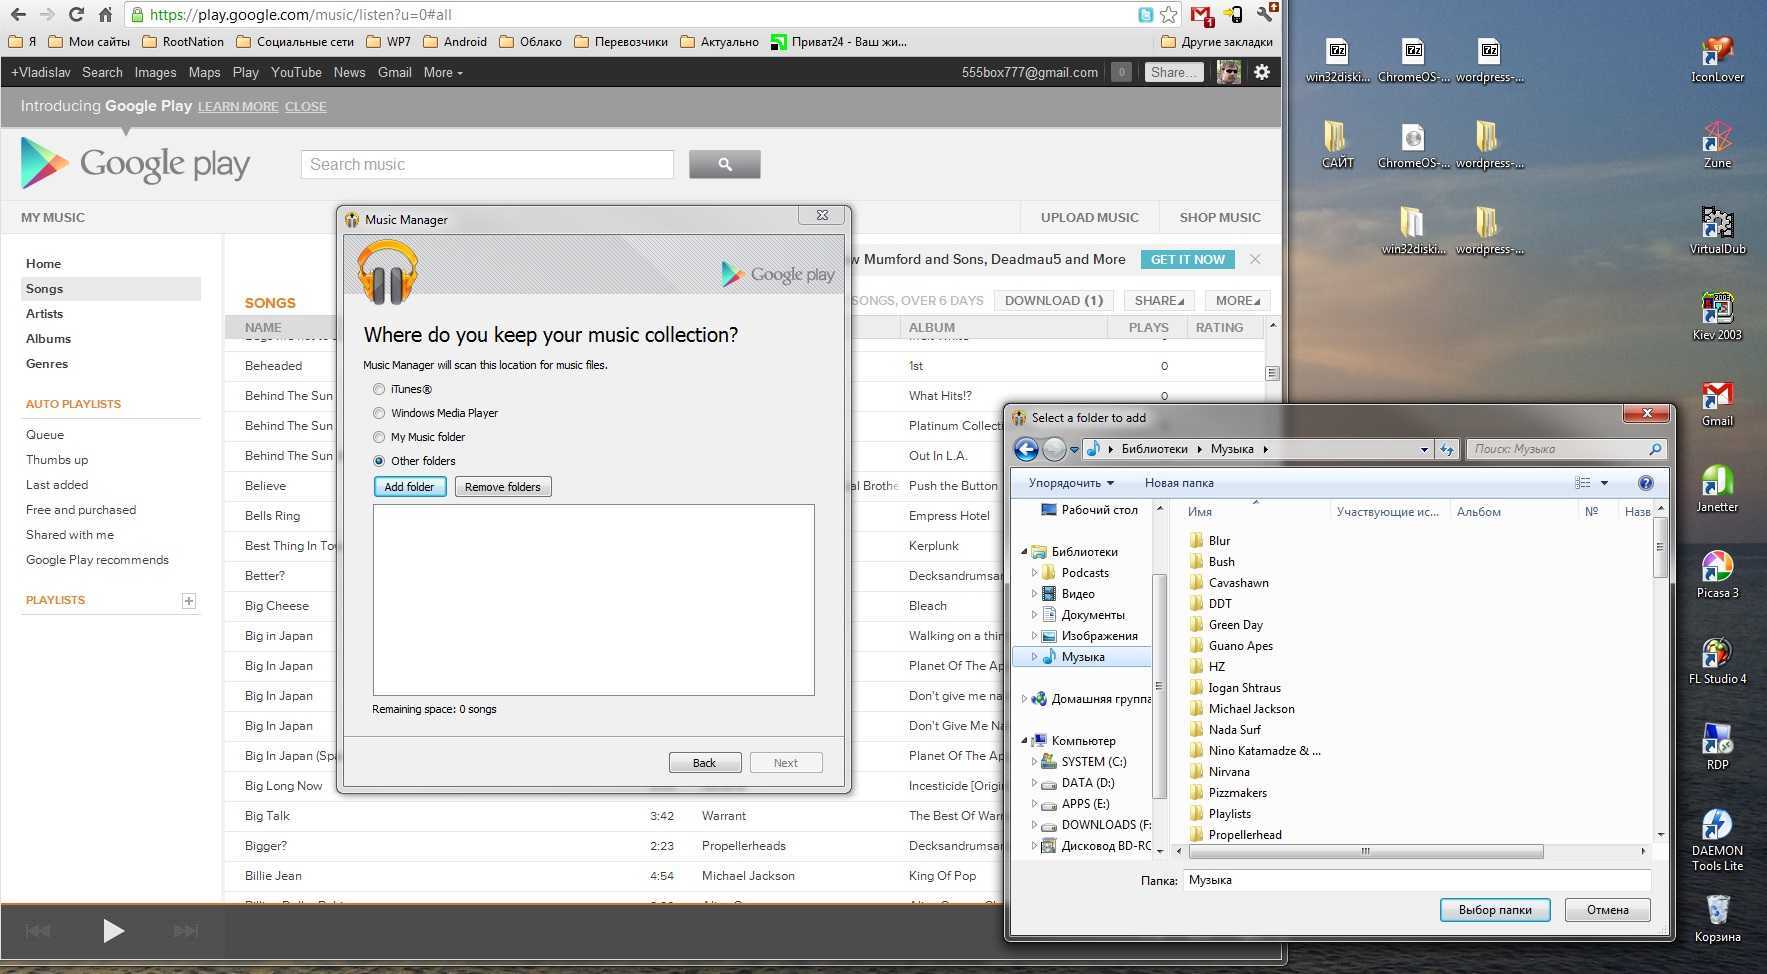Add a new playlist with plus icon
The height and width of the screenshot is (974, 1767).
[x=188, y=600]
